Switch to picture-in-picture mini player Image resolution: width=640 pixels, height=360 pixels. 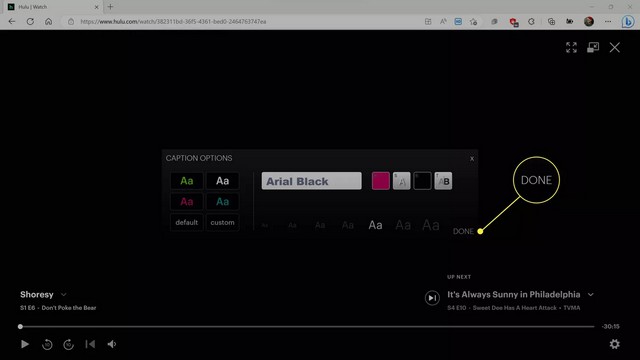[593, 47]
